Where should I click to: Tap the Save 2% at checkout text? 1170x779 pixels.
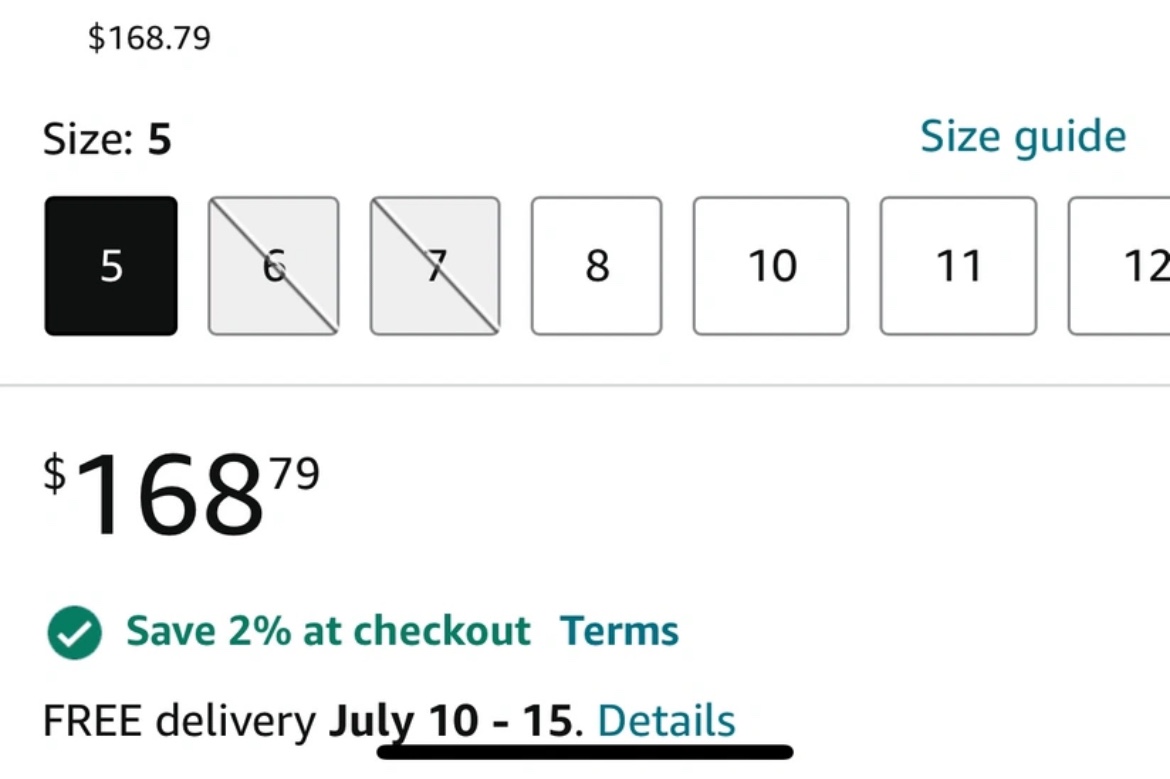click(x=328, y=631)
